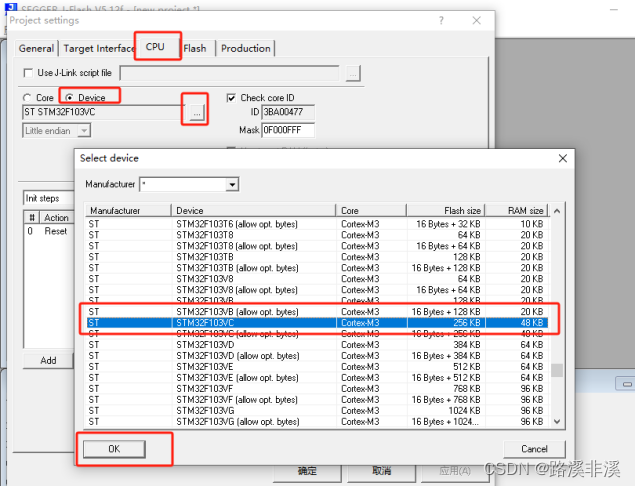Close the Select device dialog
Screen dimensions: 636x487
[x=563, y=159]
